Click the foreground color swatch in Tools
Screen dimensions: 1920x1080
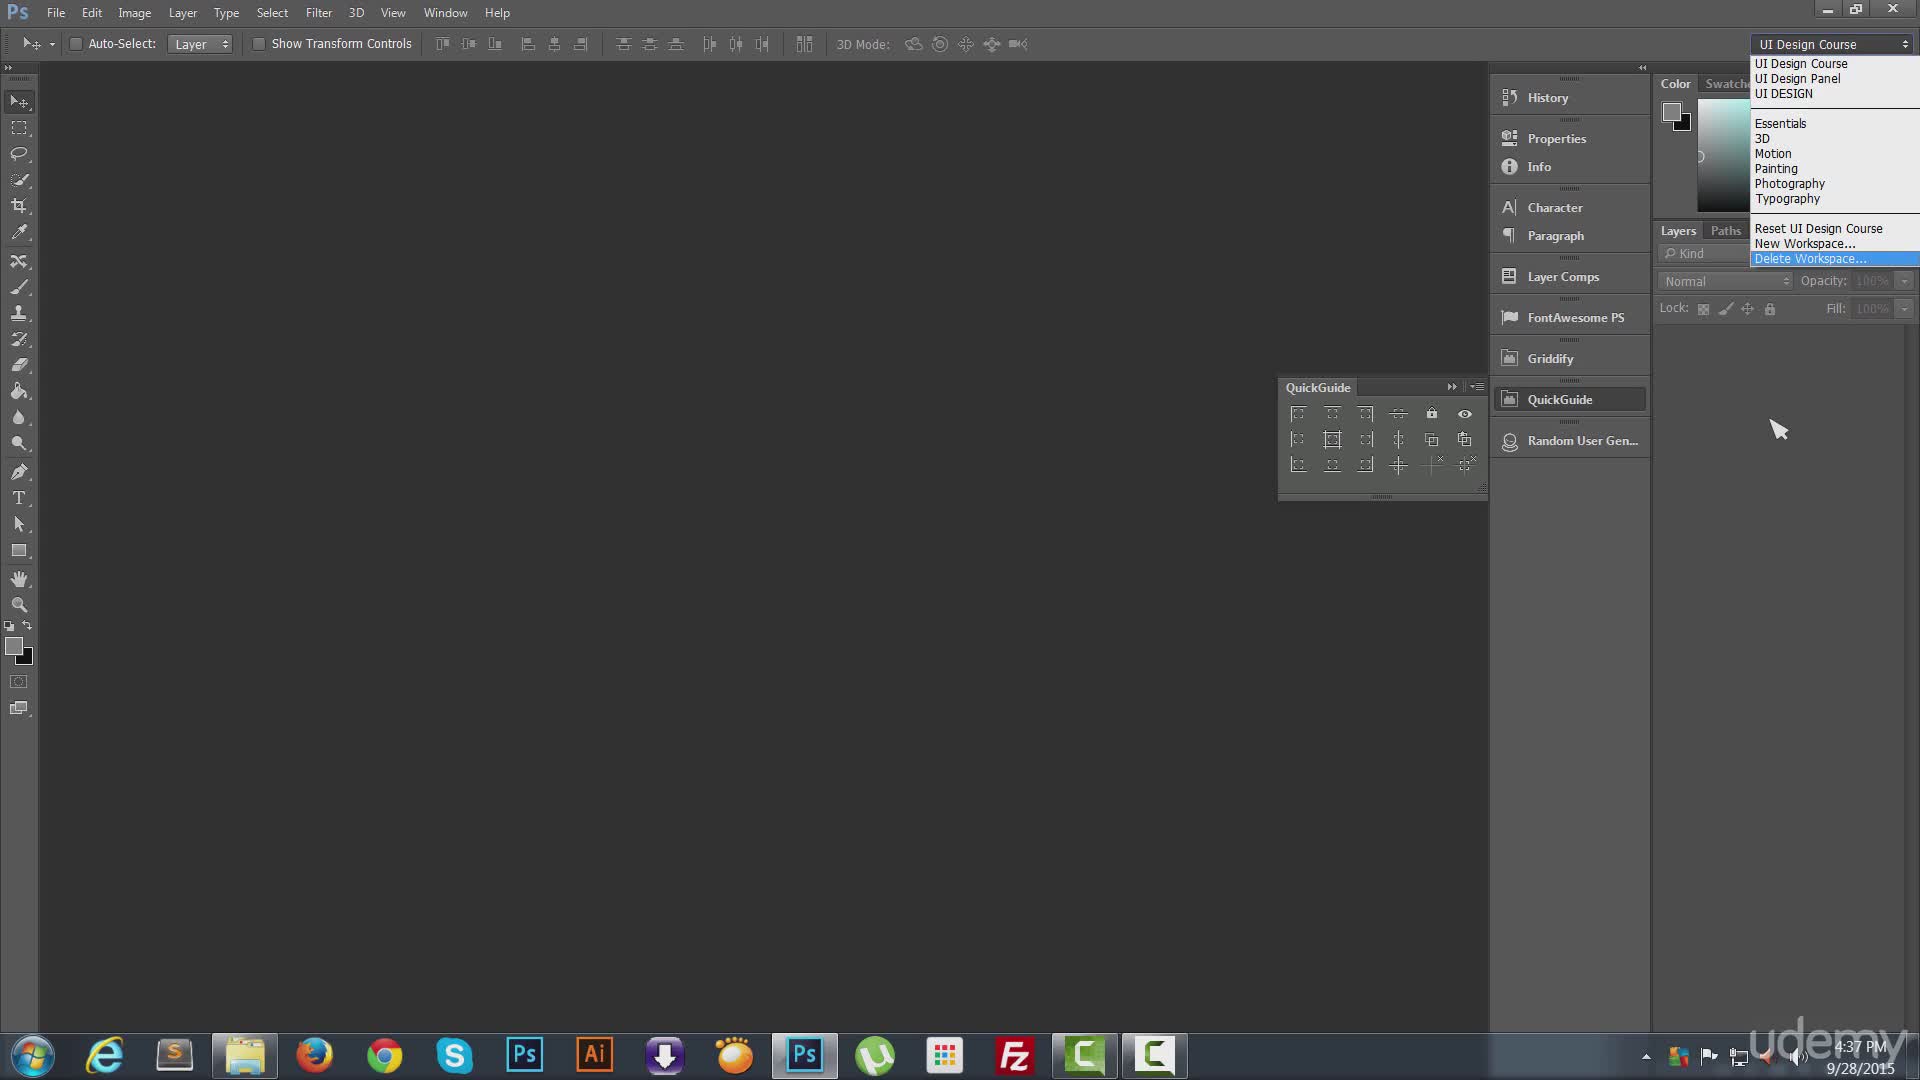14,647
